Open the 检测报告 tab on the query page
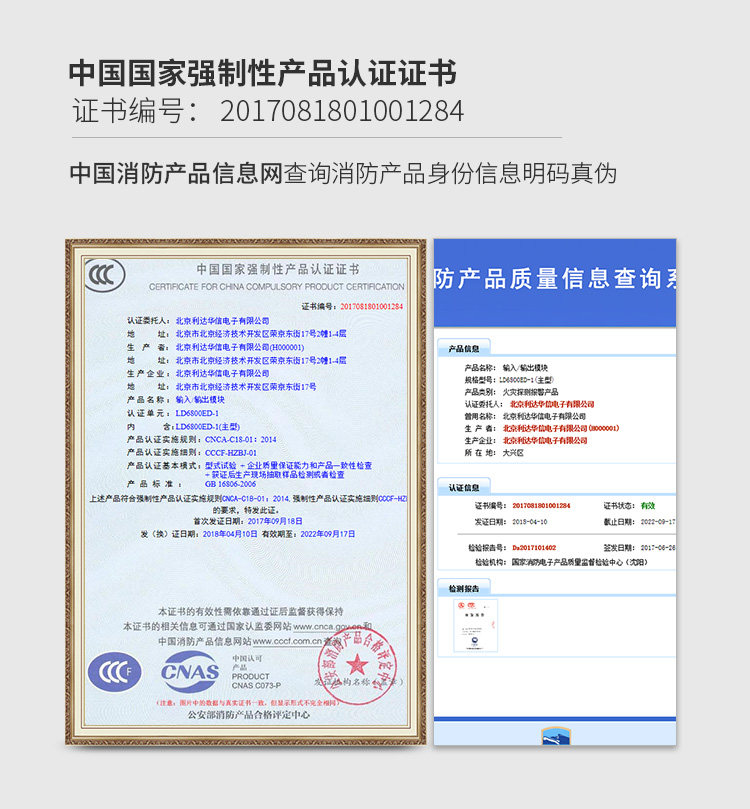The width and height of the screenshot is (750, 809). tap(463, 588)
